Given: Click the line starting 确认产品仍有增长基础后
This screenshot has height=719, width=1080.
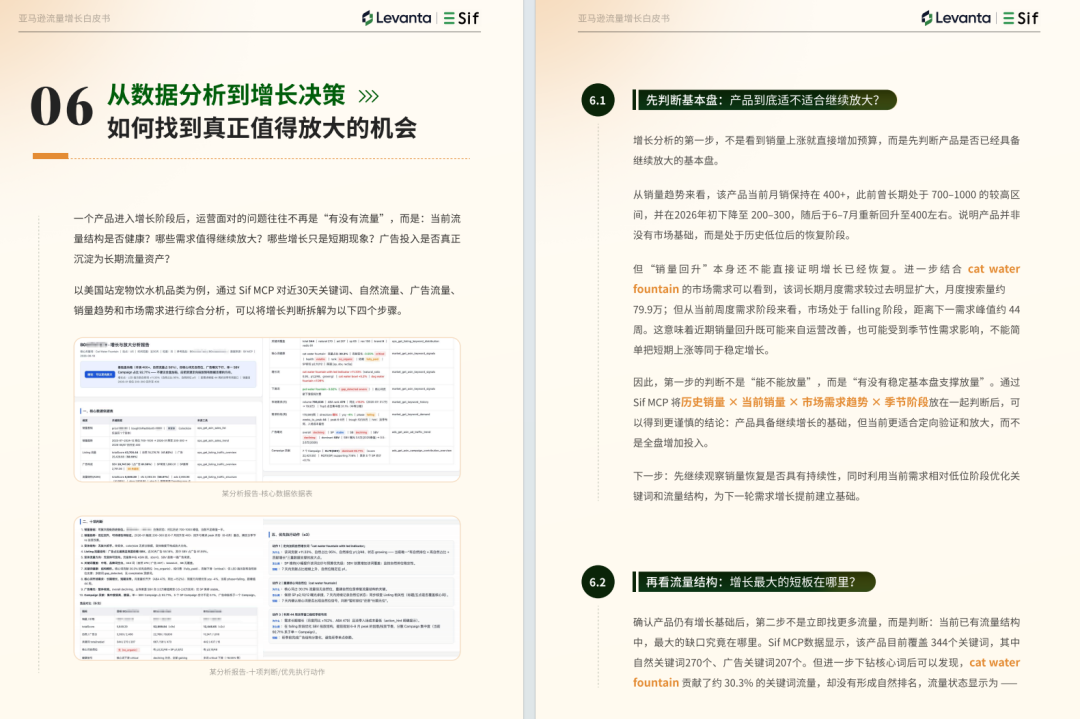Looking at the screenshot, I should point(827,623).
